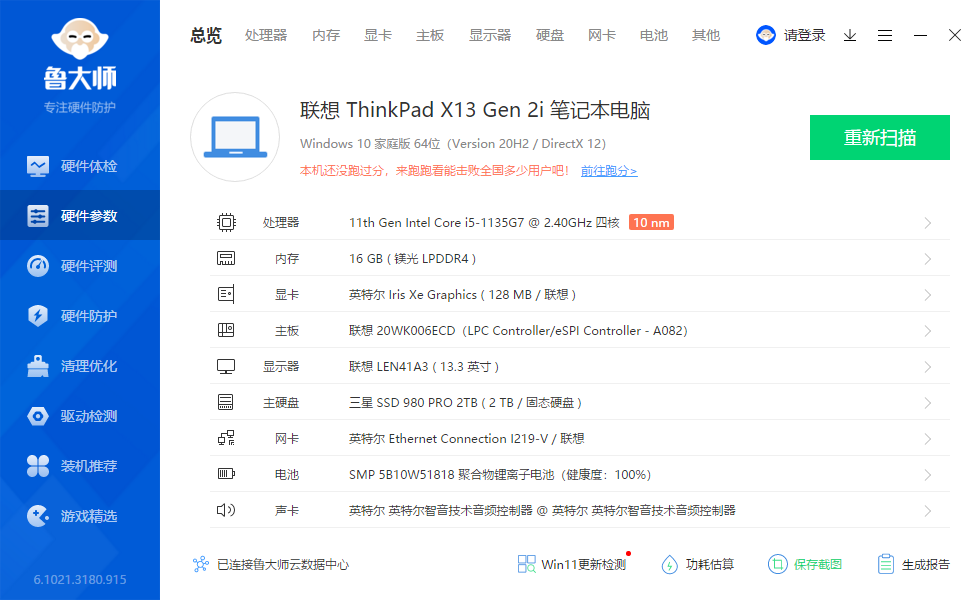The height and width of the screenshot is (600, 980).
Task: Click the 功耗估算 droplet icon
Action: tap(669, 564)
